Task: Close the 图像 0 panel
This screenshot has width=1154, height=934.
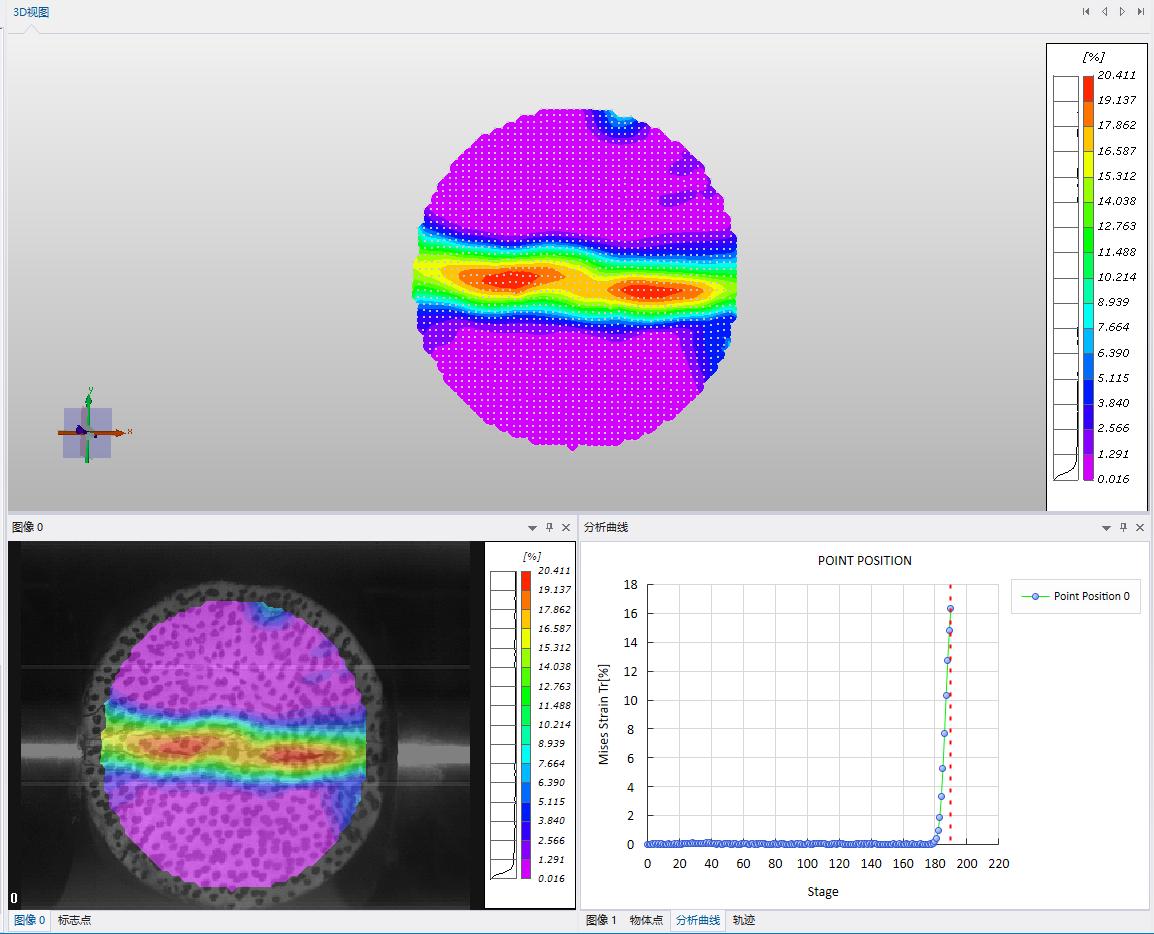Action: pyautogui.click(x=566, y=527)
